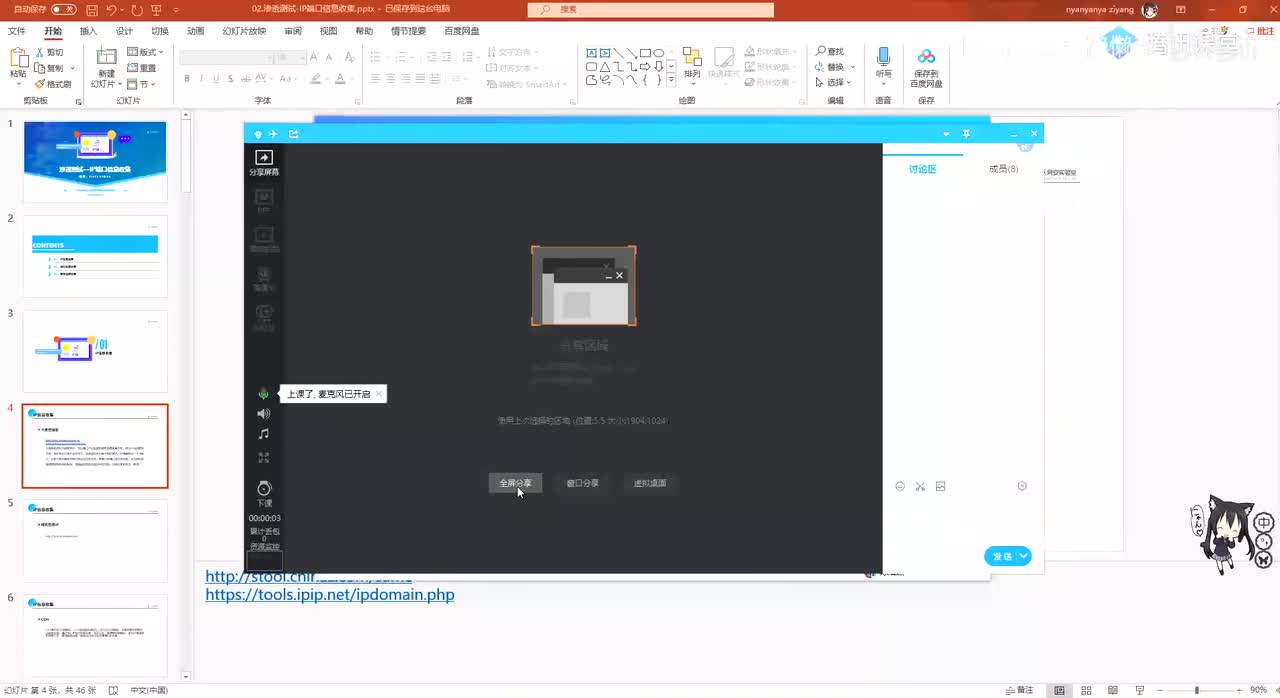1280x698 pixels.
Task: Toggle the AutoSave (自动保存) switch
Action: coord(63,9)
